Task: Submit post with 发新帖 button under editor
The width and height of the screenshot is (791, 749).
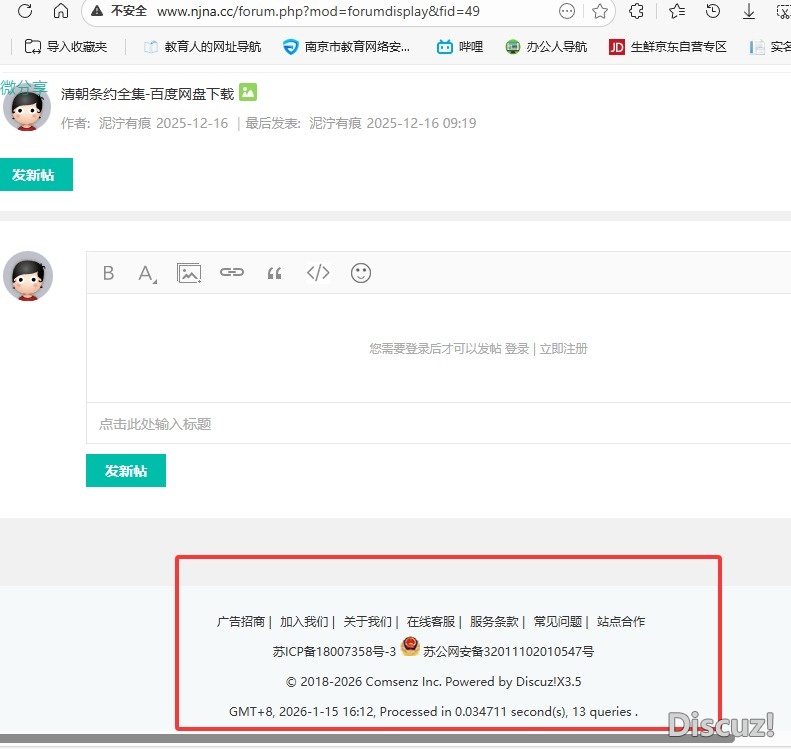Action: click(x=126, y=471)
